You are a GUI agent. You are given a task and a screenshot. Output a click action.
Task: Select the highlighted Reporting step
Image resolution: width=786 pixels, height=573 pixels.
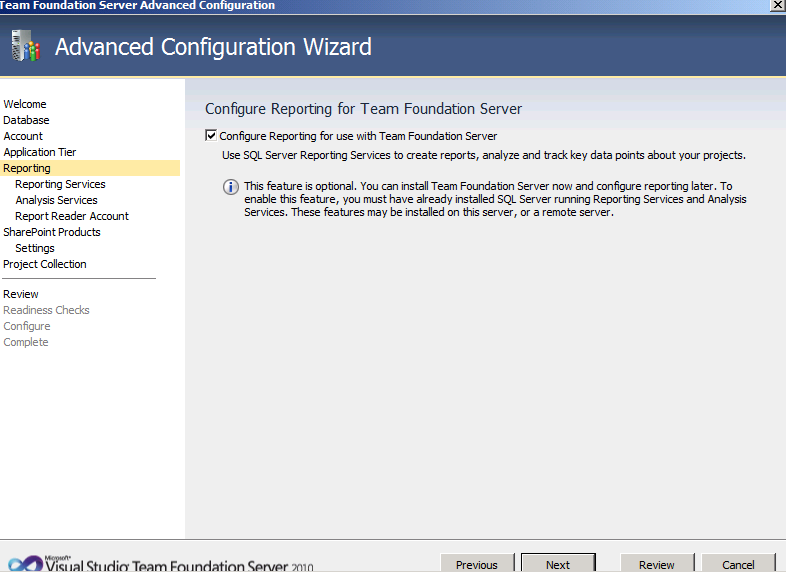point(90,168)
